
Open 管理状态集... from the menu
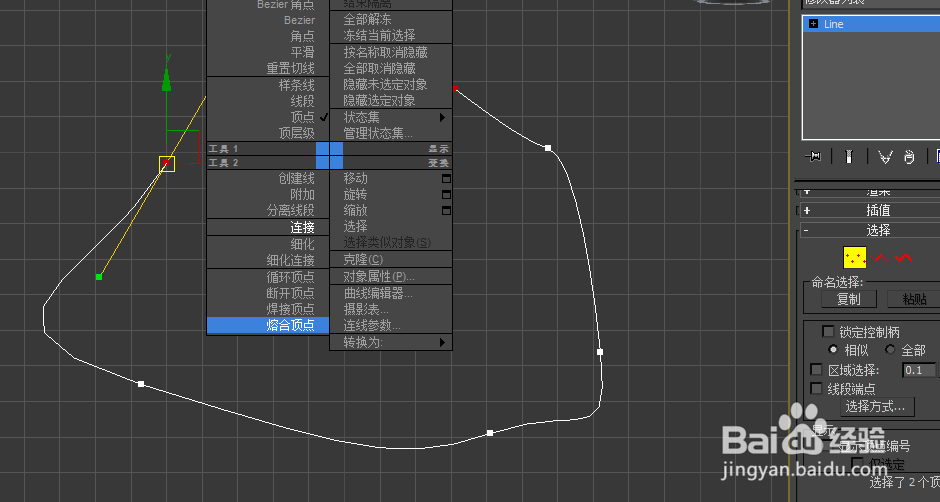point(391,133)
